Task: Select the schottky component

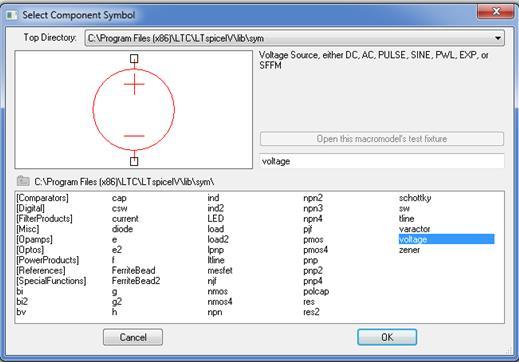Action: 415,198
